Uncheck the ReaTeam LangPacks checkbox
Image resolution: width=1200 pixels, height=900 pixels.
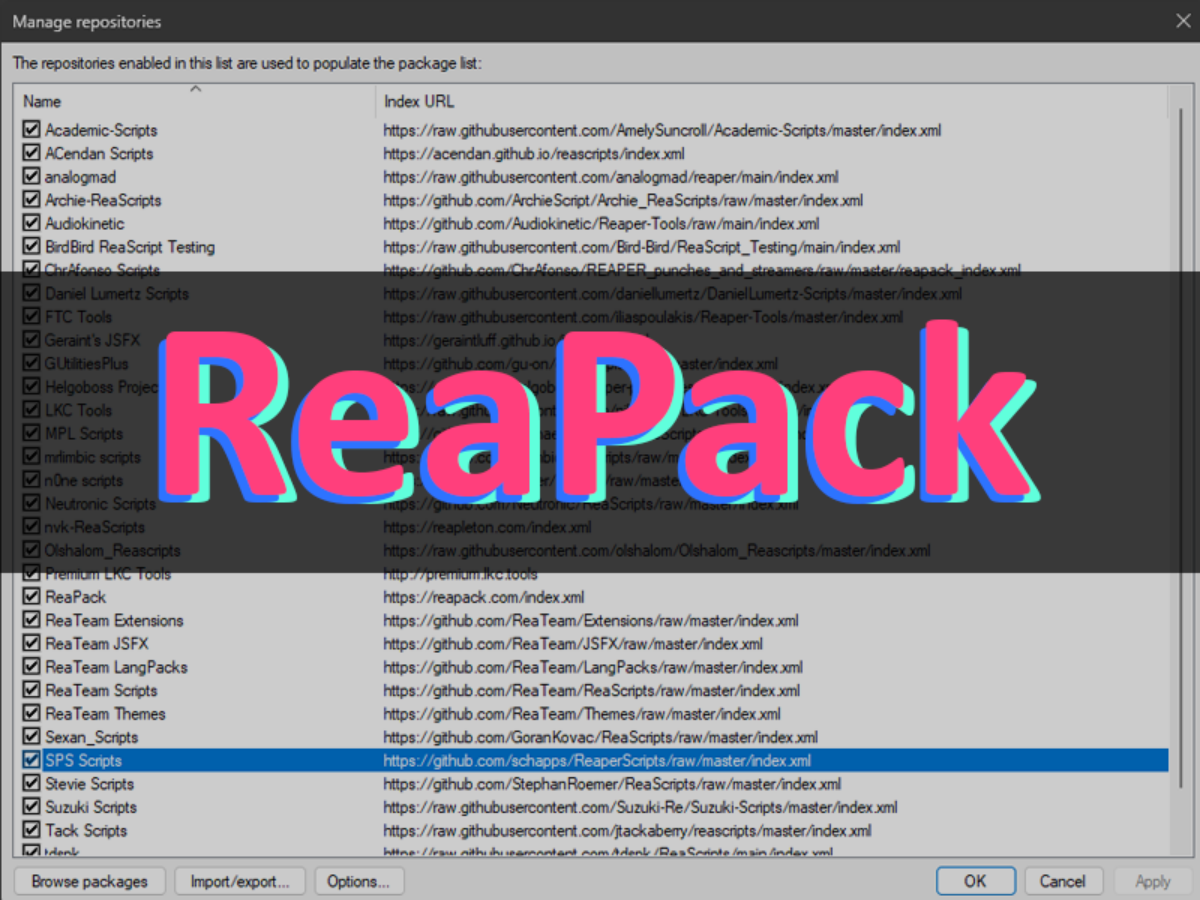click(x=32, y=667)
